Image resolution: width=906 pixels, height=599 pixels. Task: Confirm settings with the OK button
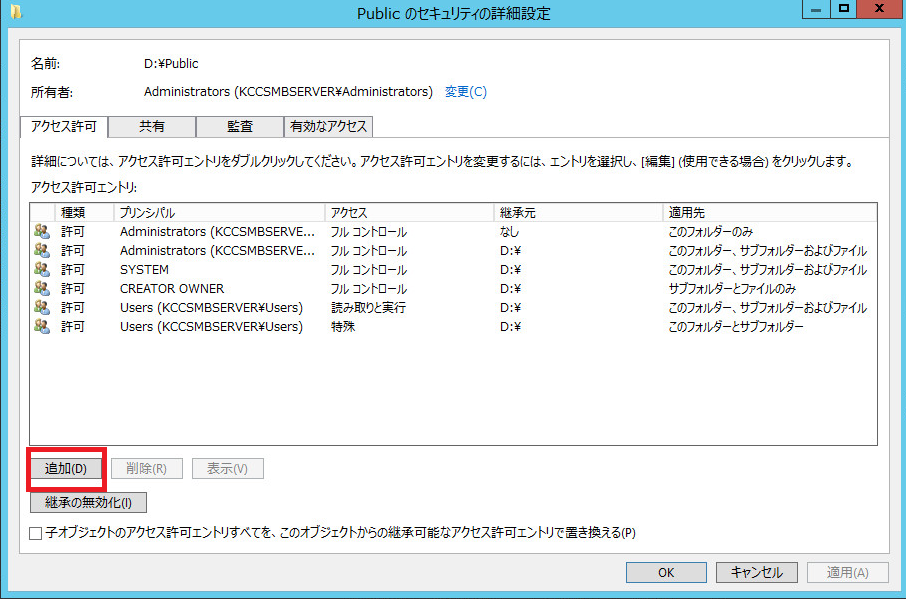tap(666, 572)
